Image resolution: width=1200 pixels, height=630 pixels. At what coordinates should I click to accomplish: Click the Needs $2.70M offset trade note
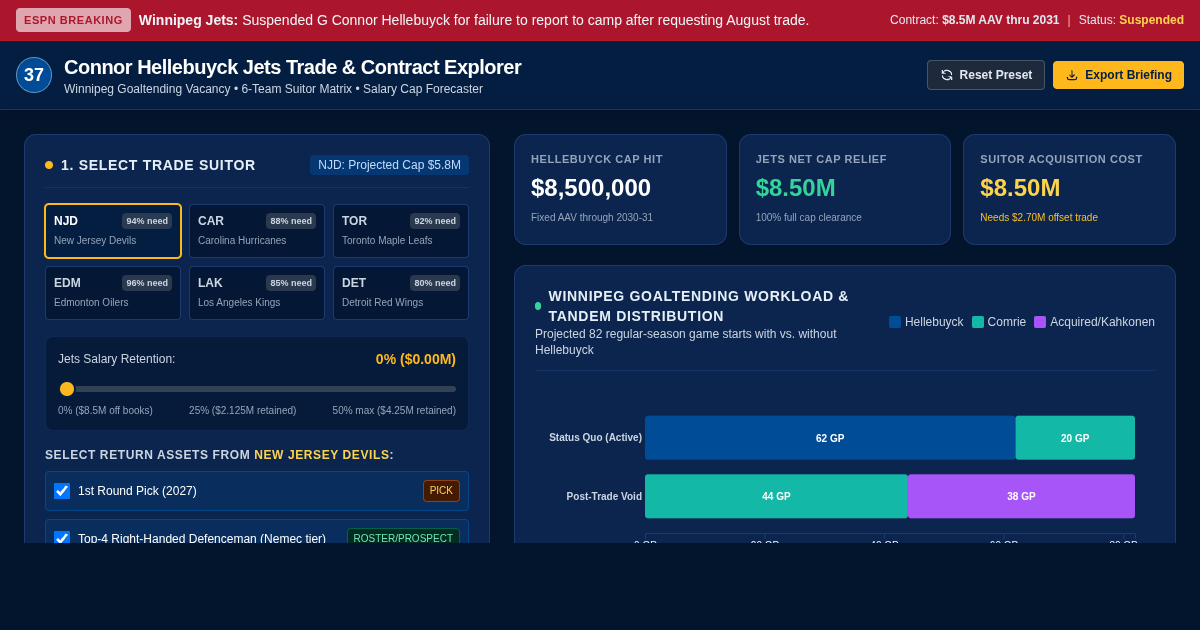1039,218
